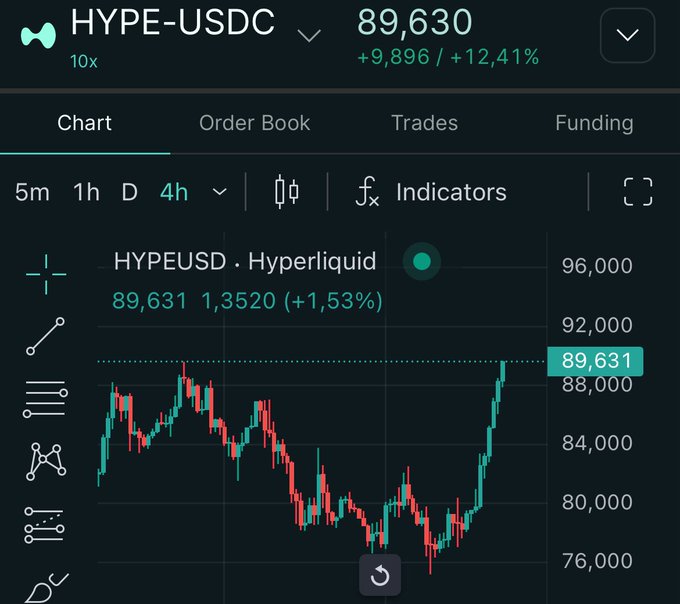Open the candlestick chart type selector
This screenshot has height=604, width=680.
click(x=287, y=192)
